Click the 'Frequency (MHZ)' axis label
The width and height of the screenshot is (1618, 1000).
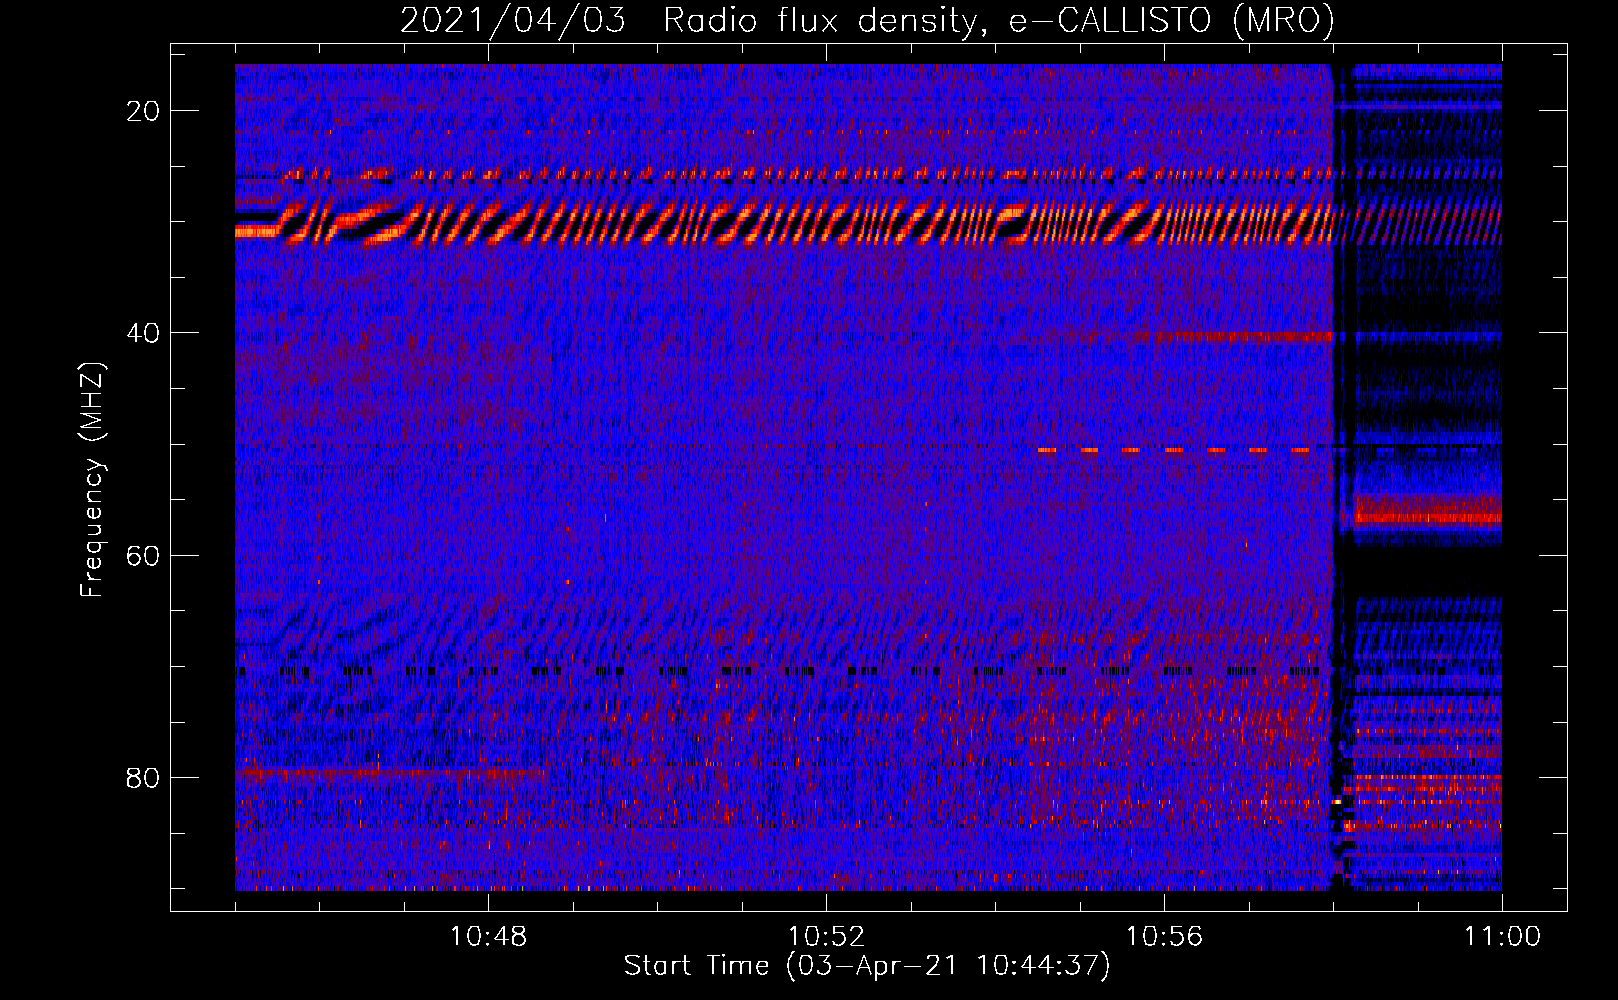pos(92,480)
